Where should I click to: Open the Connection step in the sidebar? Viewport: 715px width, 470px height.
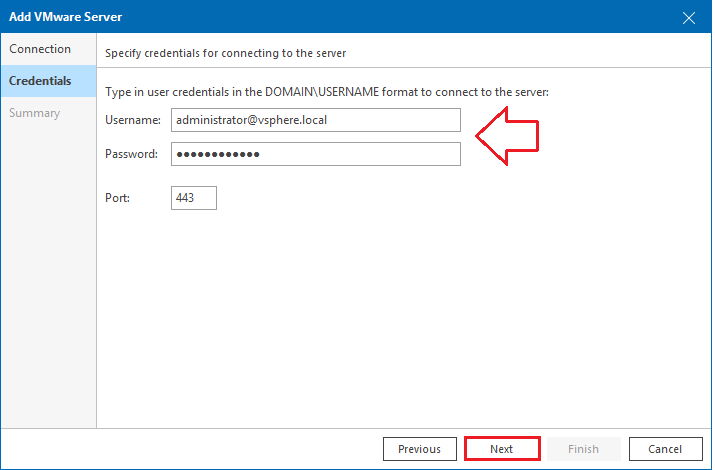(48, 49)
